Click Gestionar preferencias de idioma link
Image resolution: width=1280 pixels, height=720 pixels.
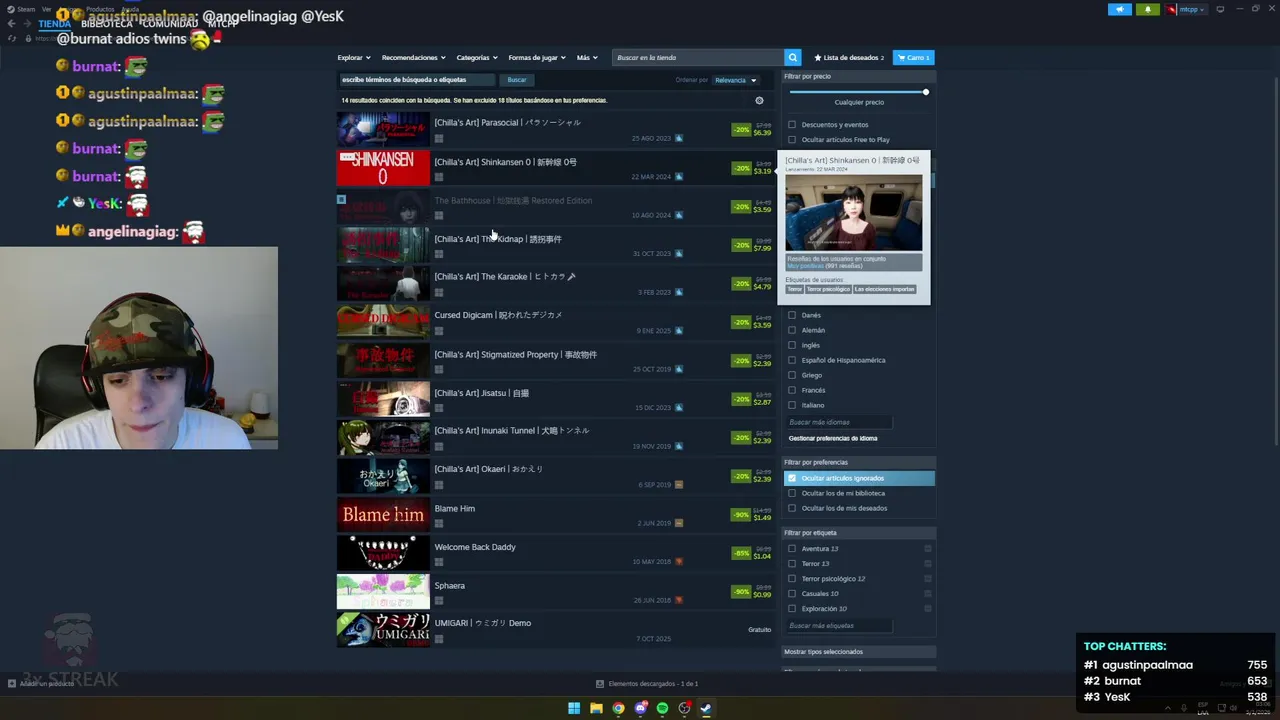[833, 438]
